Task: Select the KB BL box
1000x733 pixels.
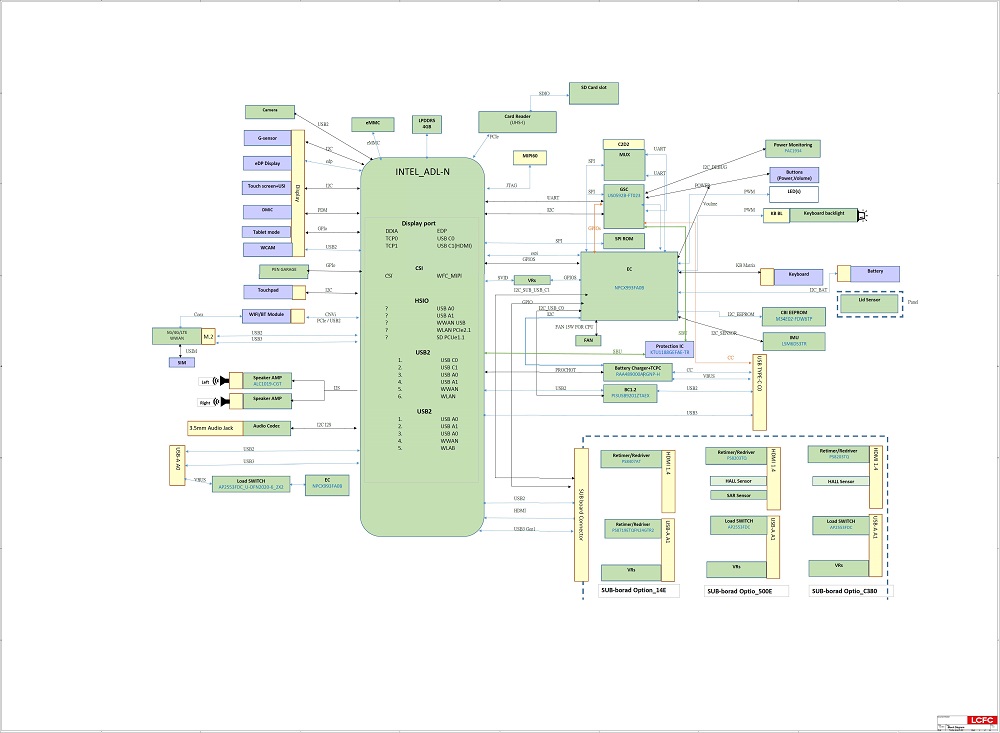Action: (776, 215)
